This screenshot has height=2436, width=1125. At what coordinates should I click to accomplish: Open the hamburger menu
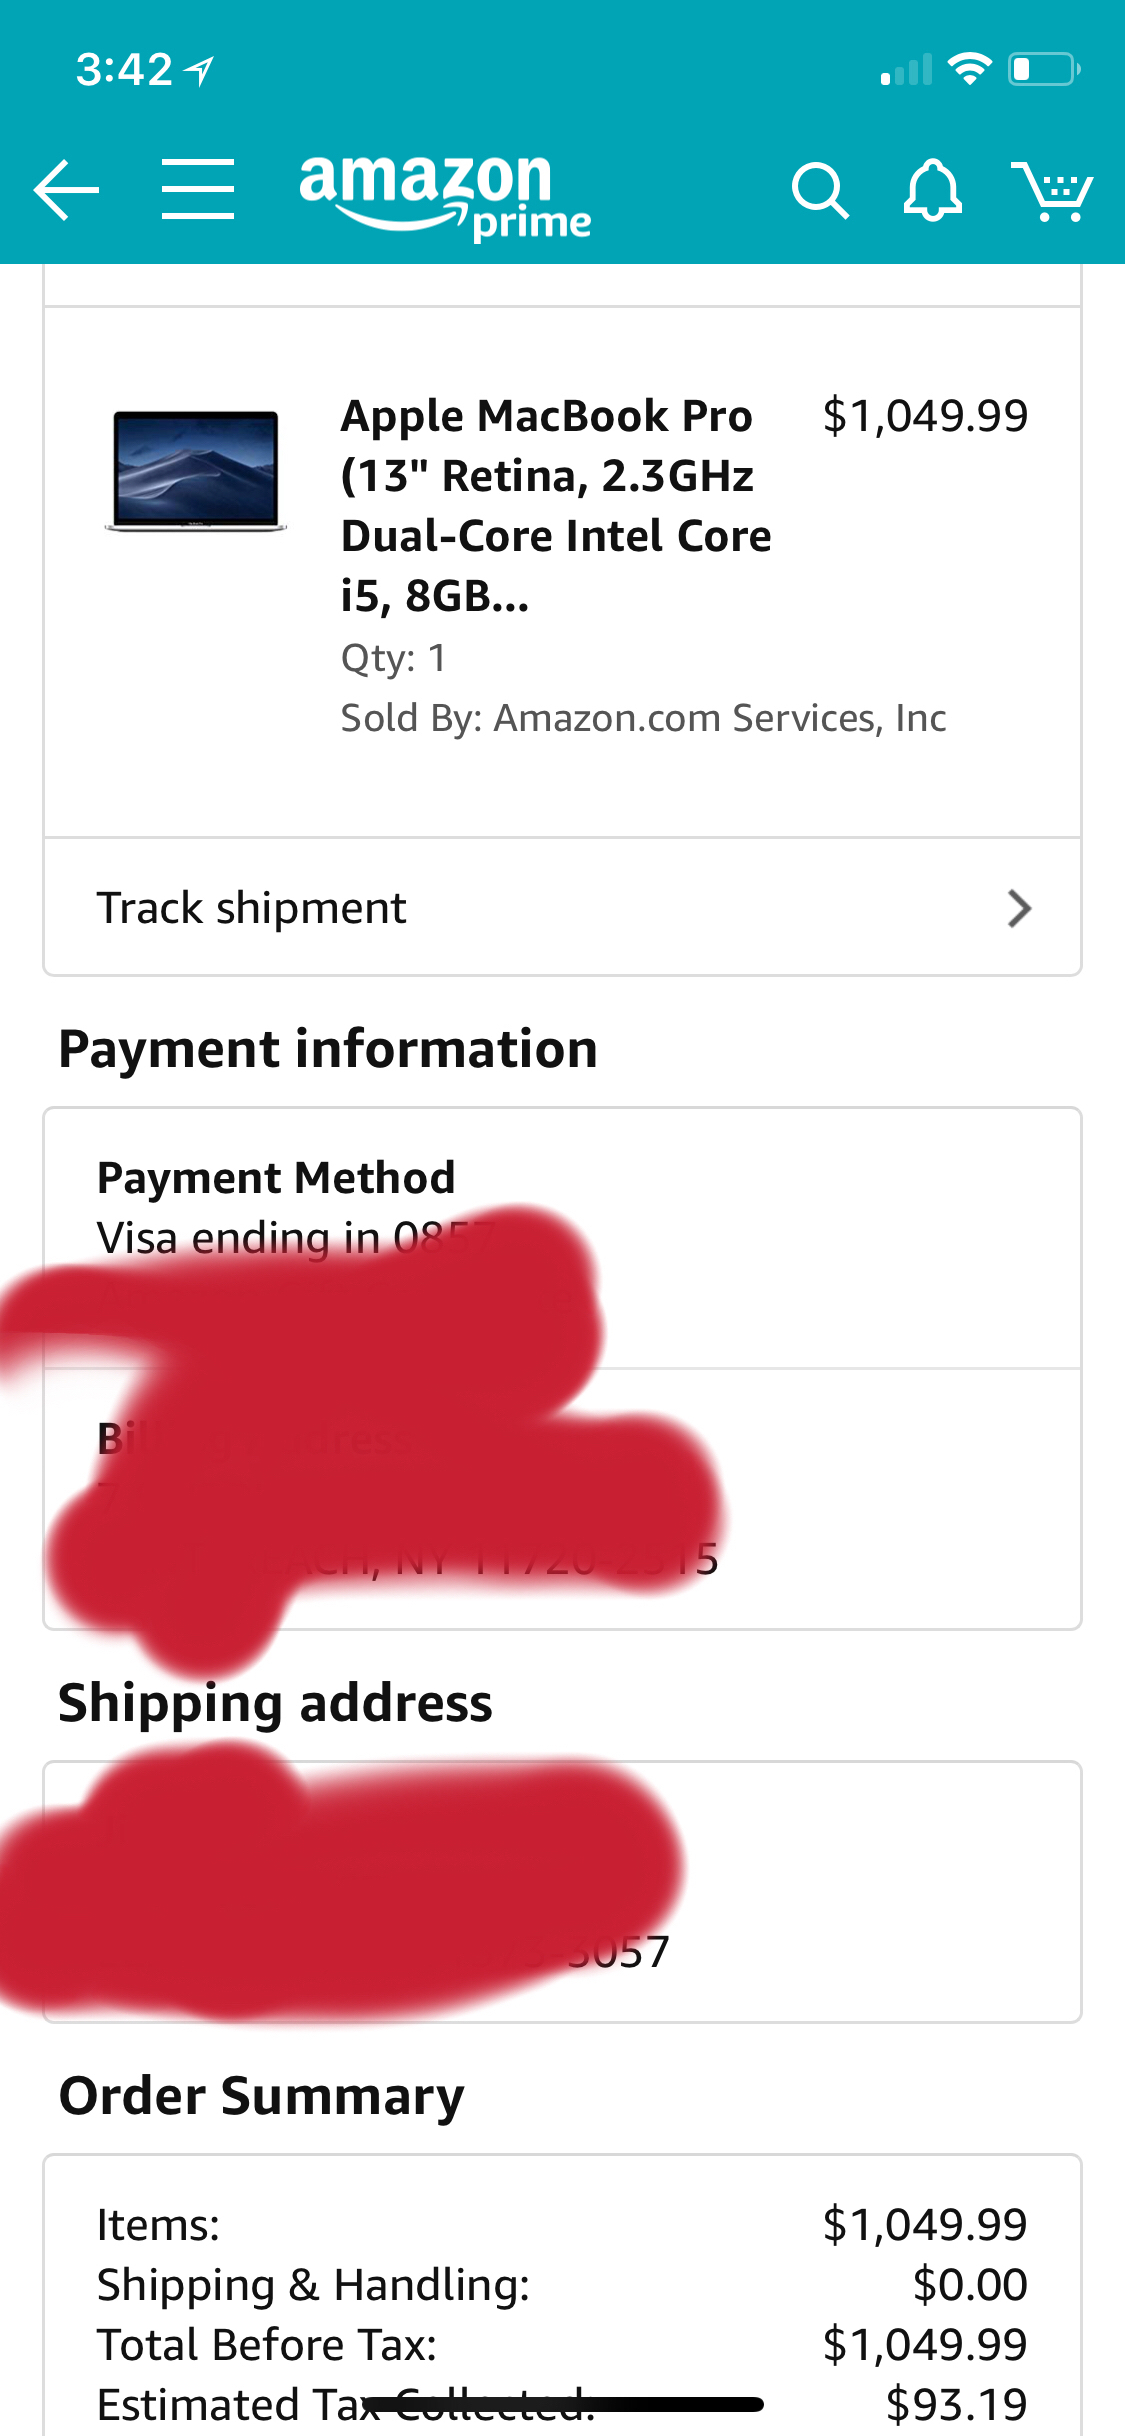tap(198, 189)
